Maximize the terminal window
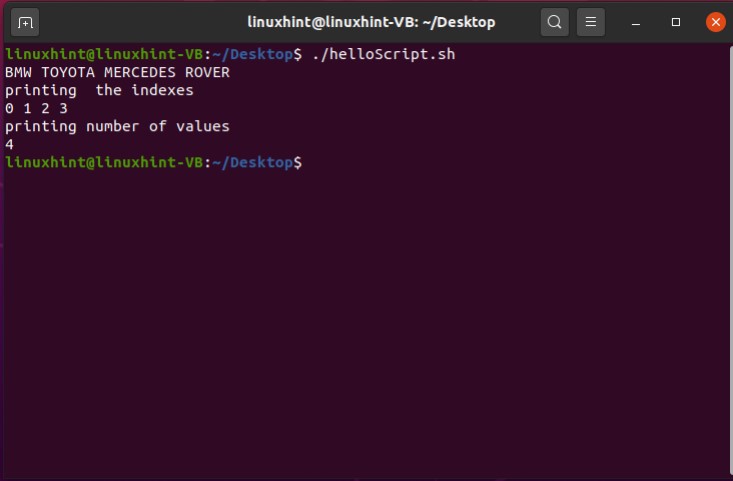Image resolution: width=733 pixels, height=481 pixels. 676,21
